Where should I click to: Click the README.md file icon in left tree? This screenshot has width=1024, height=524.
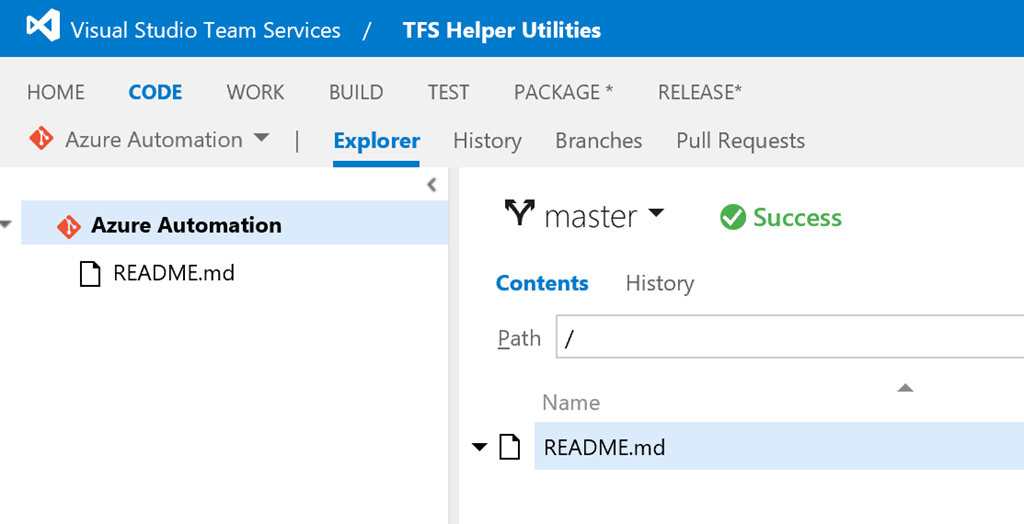[90, 273]
